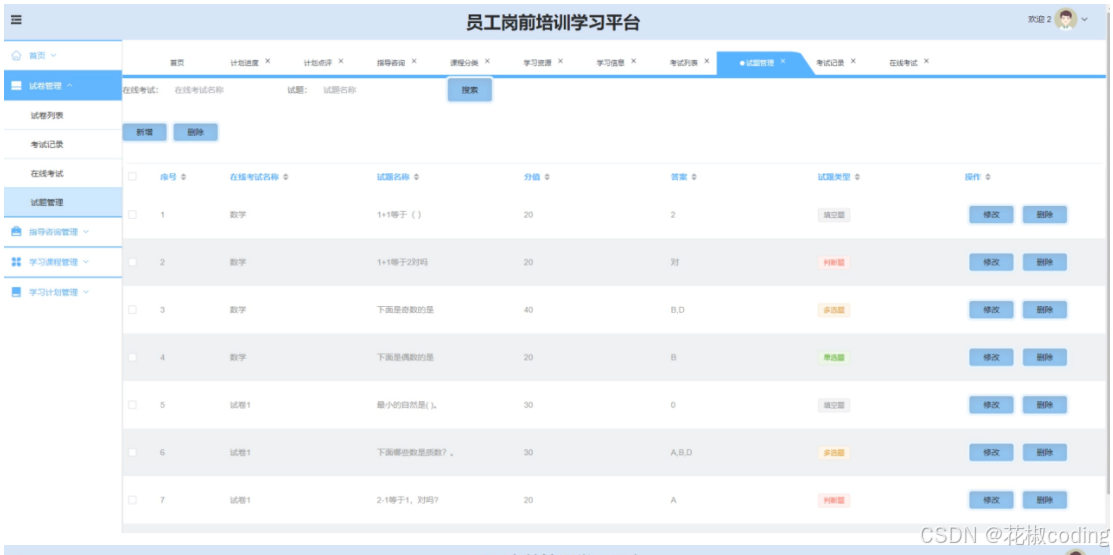Close the 学习信息 tab
This screenshot has height=555, width=1113.
tap(633, 61)
